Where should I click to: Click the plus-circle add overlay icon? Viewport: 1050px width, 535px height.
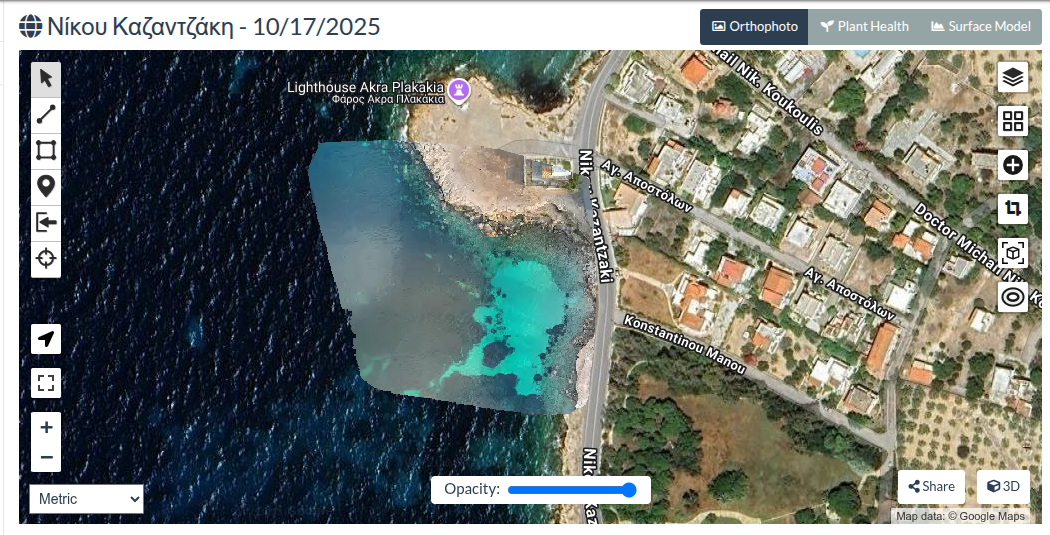tap(1012, 165)
